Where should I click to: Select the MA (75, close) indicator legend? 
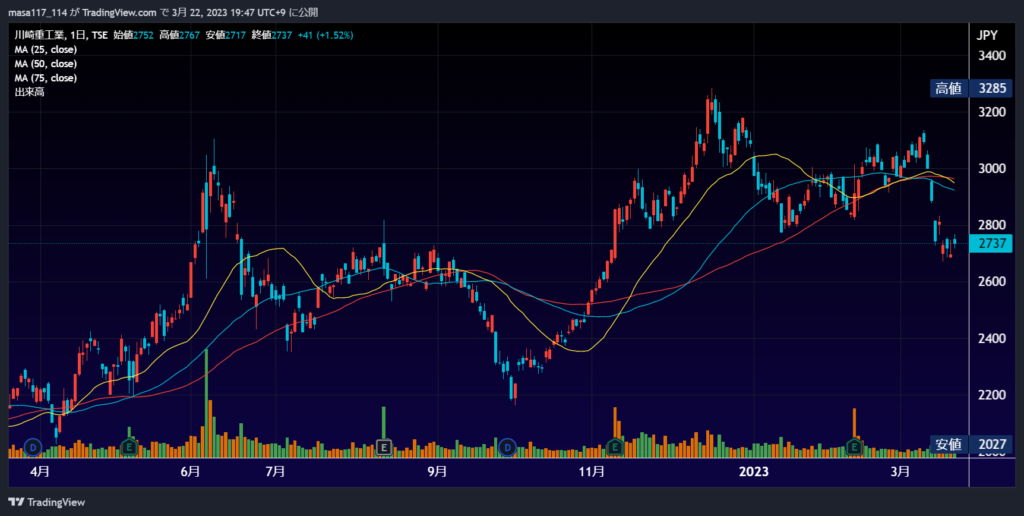pos(46,78)
